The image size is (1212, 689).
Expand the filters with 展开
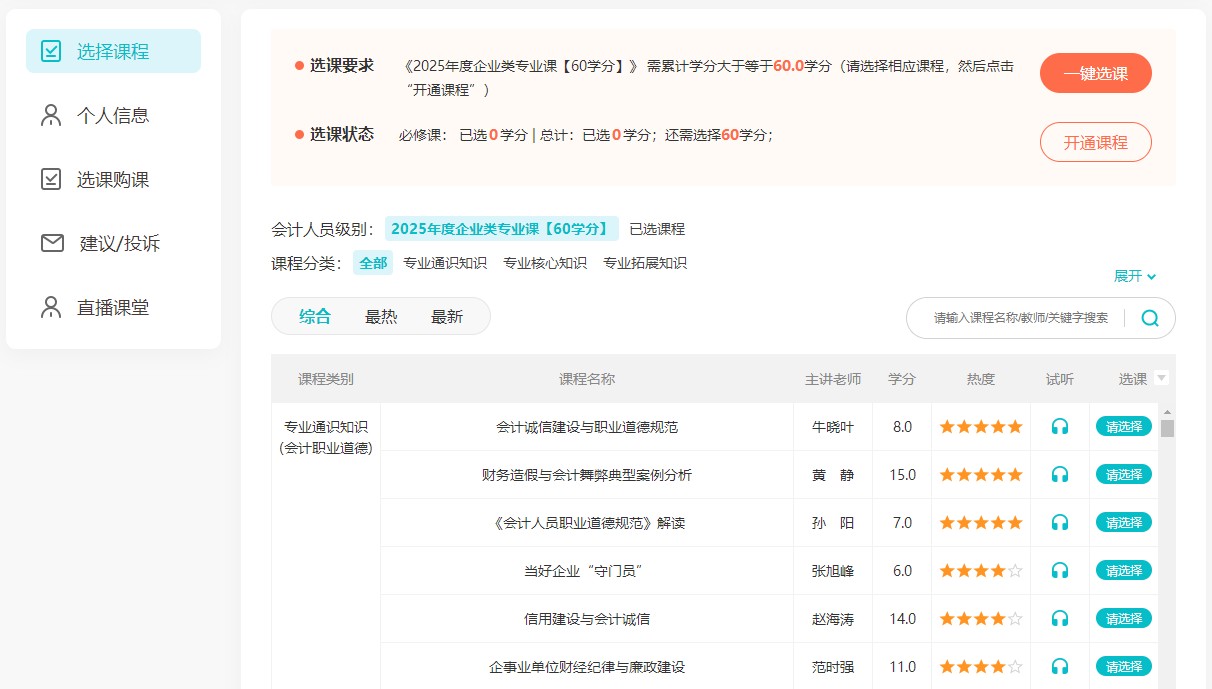tap(1135, 276)
